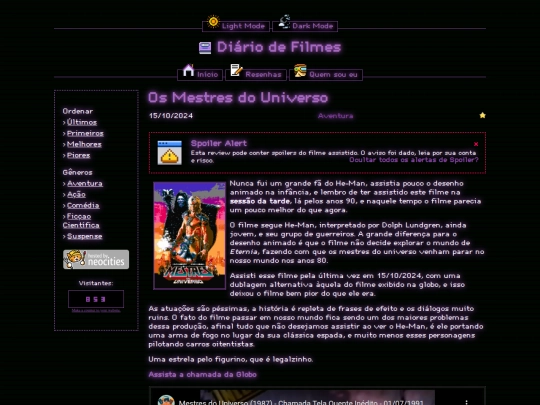This screenshot has width=540, height=405.
Task: Open the embedded video's three-dot menu
Action: tap(466, 402)
